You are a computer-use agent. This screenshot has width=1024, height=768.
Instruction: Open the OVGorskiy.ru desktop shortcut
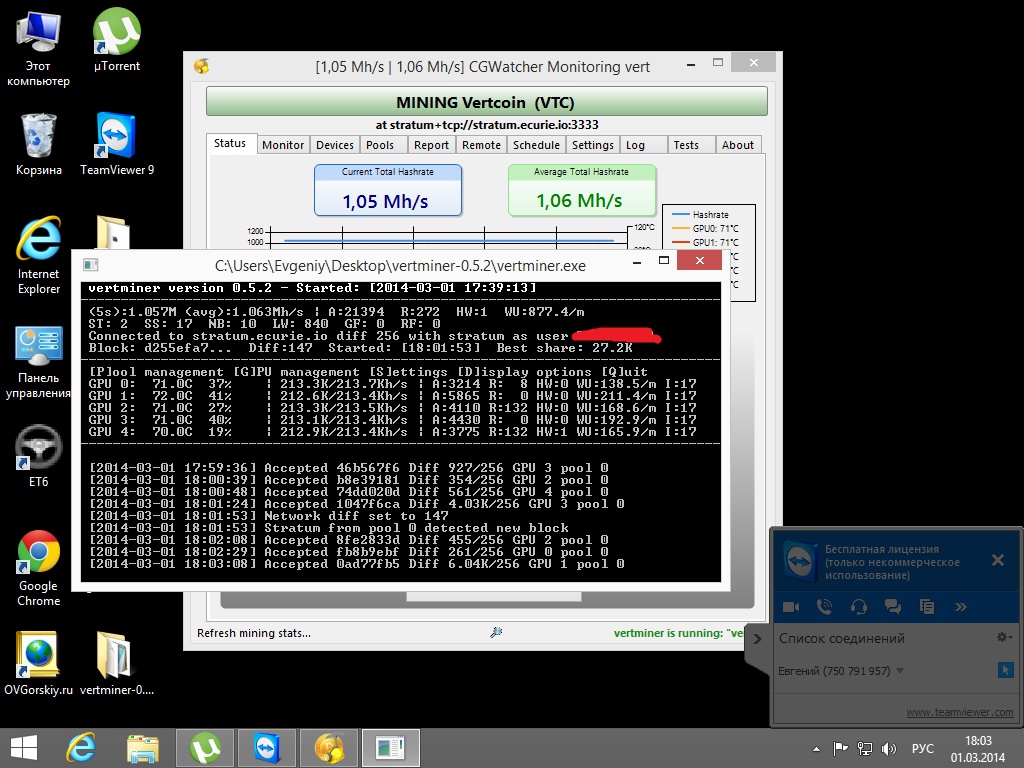pyautogui.click(x=39, y=664)
